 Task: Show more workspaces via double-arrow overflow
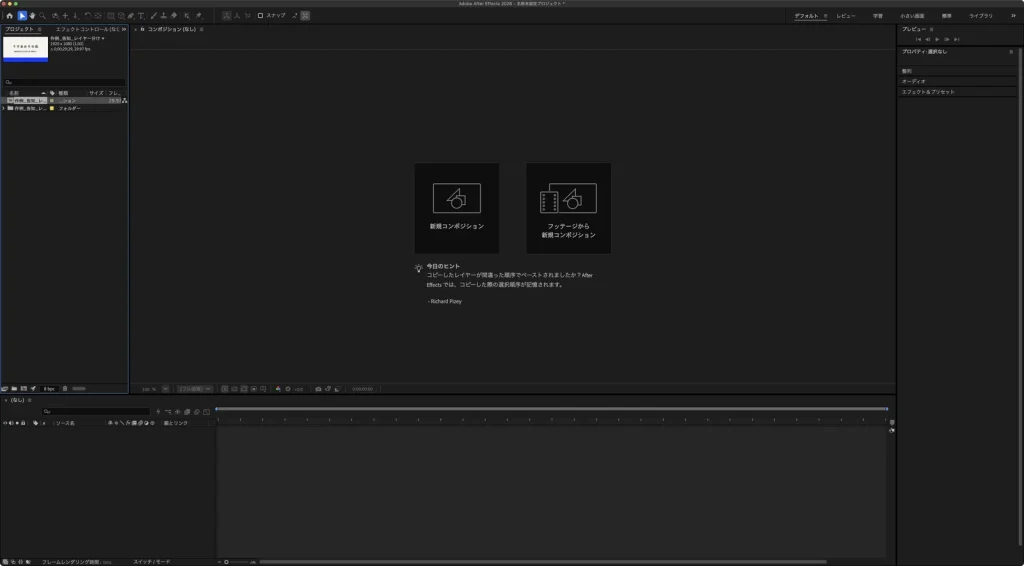1013,16
